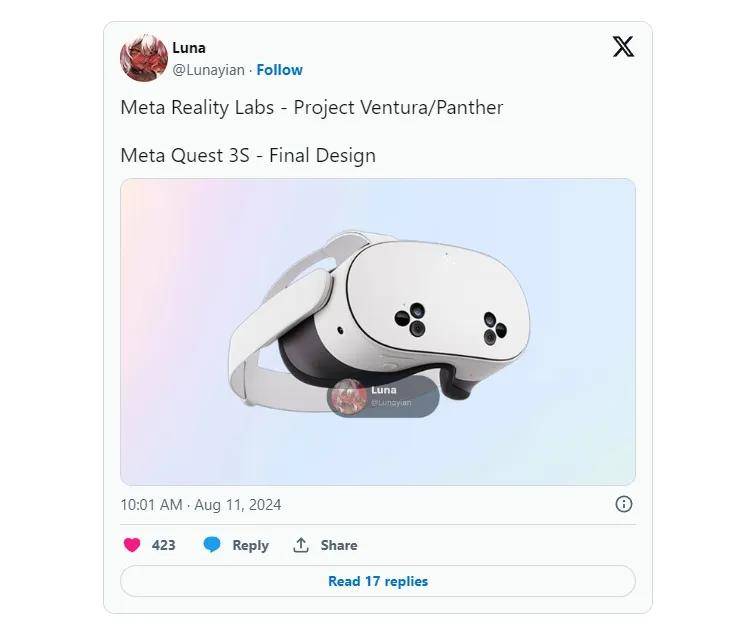The image size is (747, 634).
Task: Click the X logo icon
Action: tap(622, 47)
